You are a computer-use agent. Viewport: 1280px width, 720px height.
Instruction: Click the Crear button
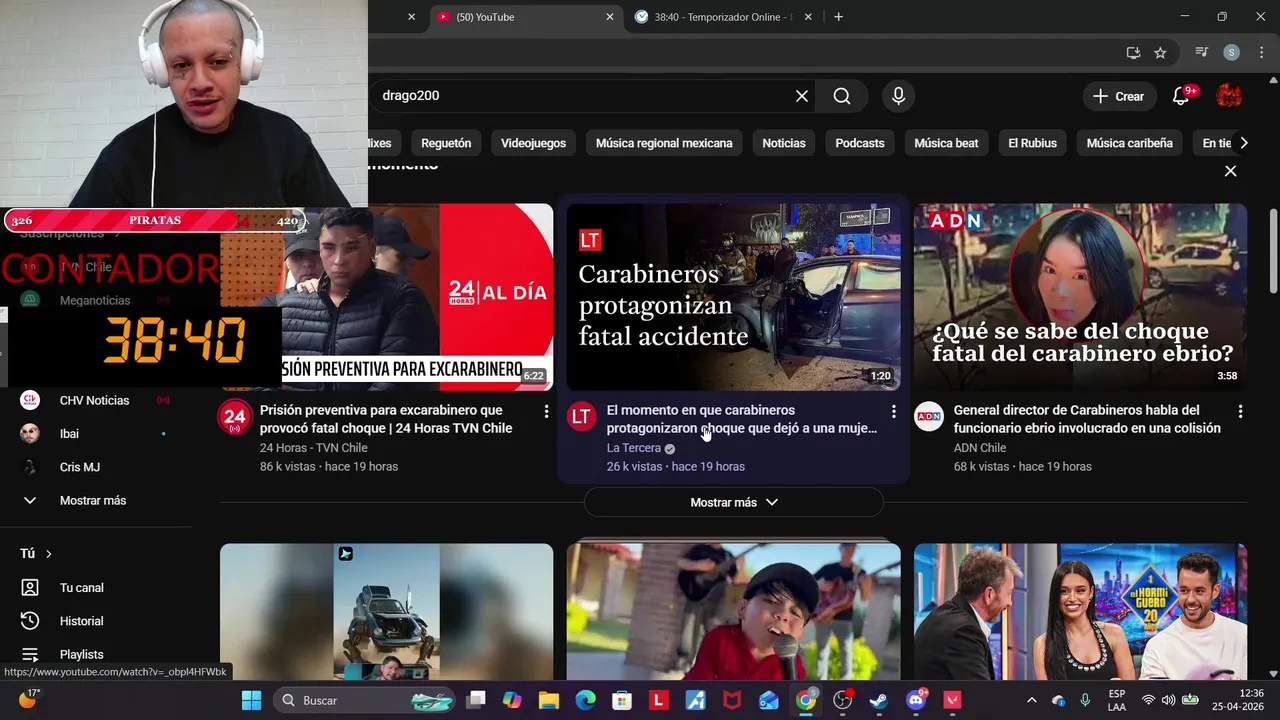pyautogui.click(x=1118, y=96)
